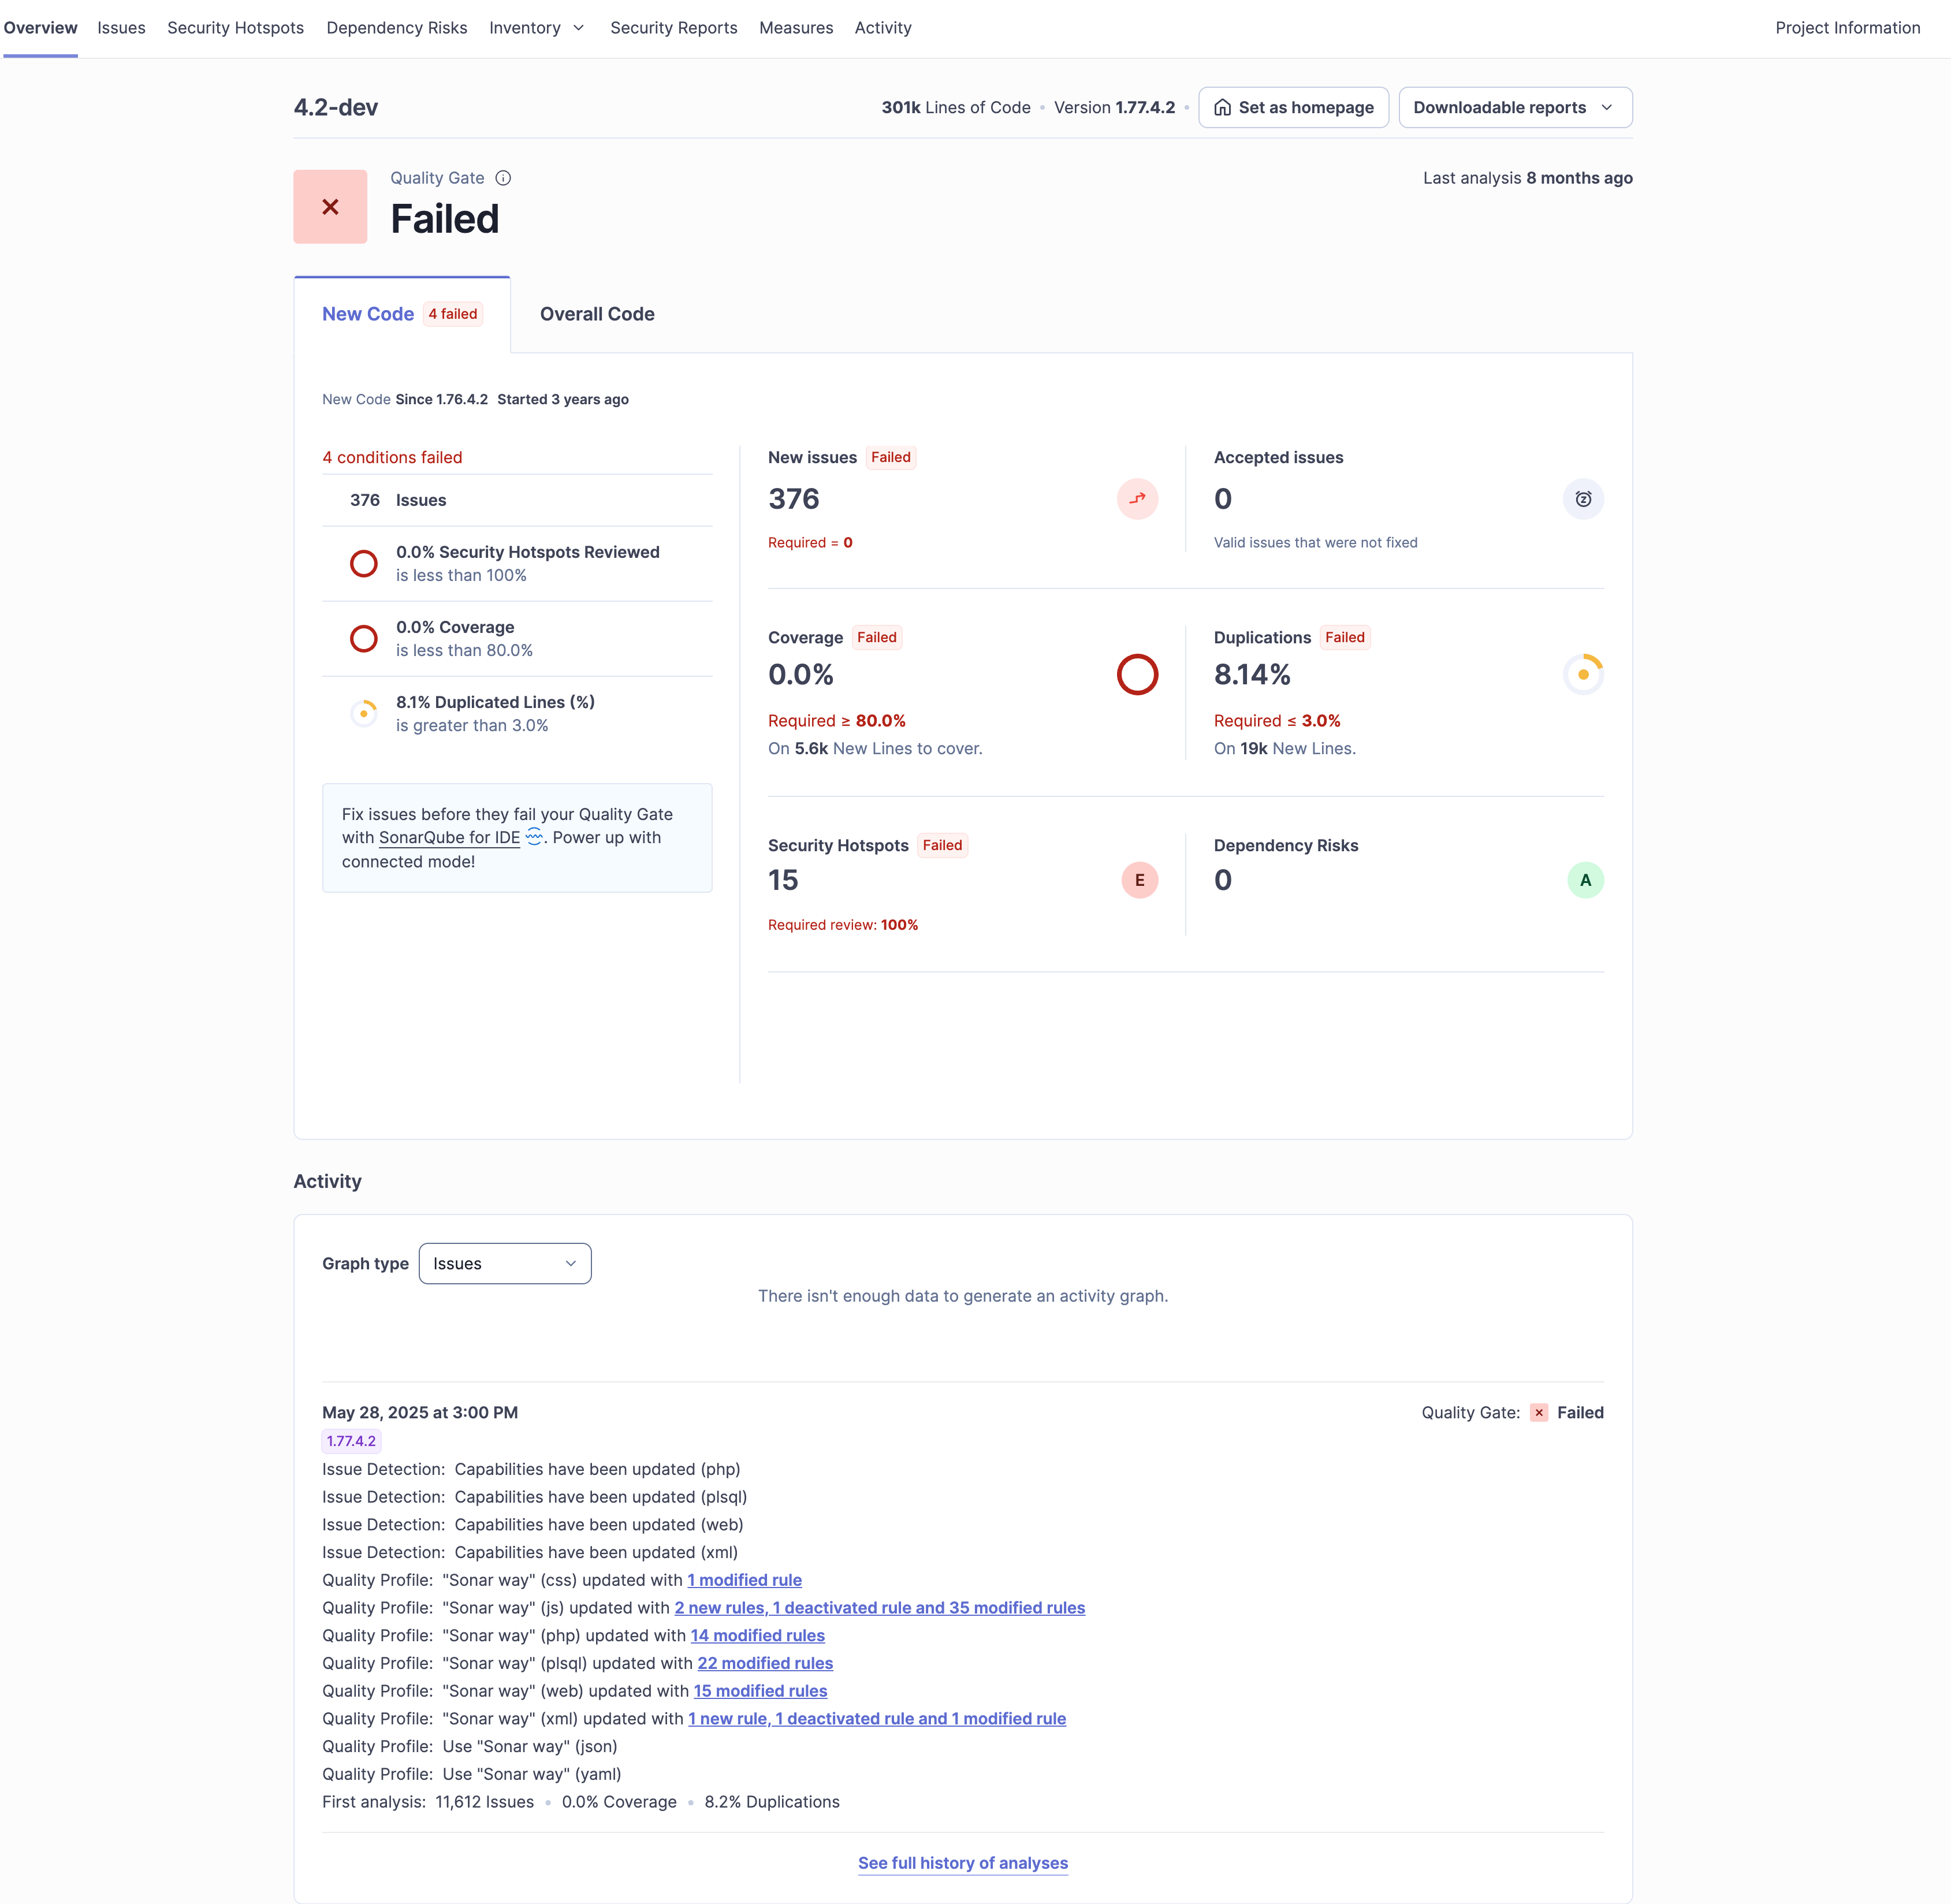
Task: Open the Security Hotspots navigation tab
Action: pos(235,28)
